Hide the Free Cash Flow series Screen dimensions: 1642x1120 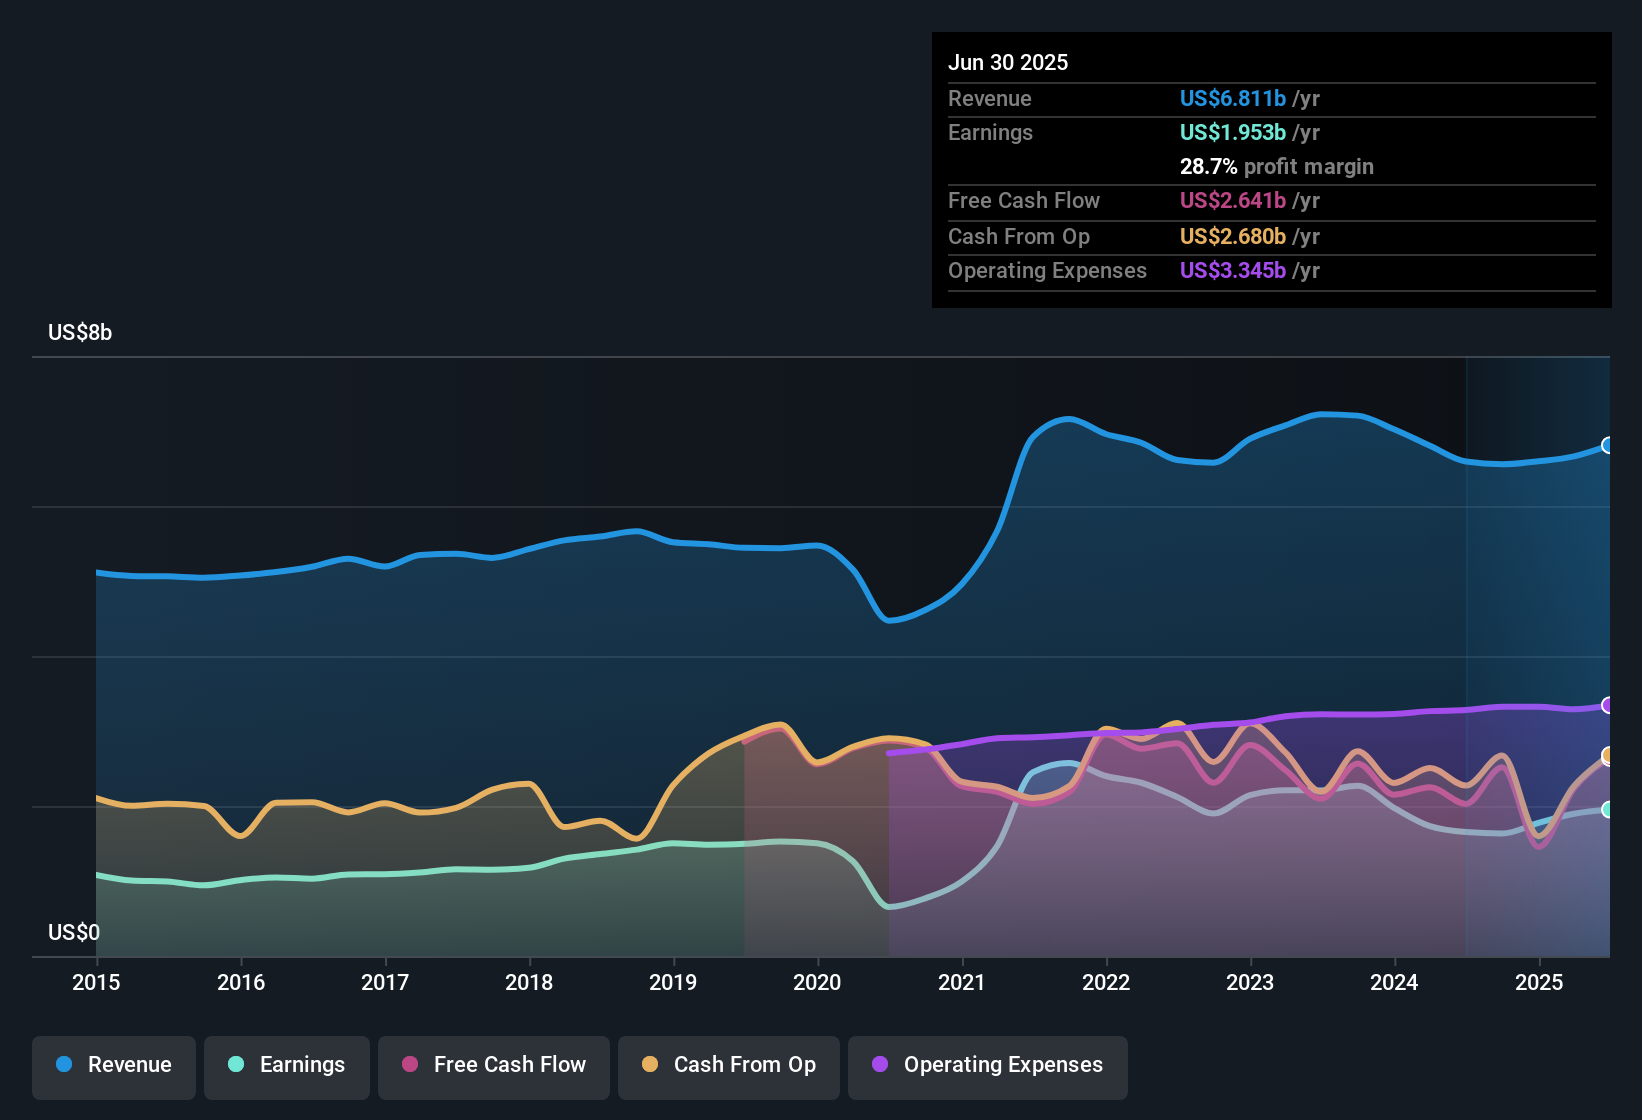494,1065
